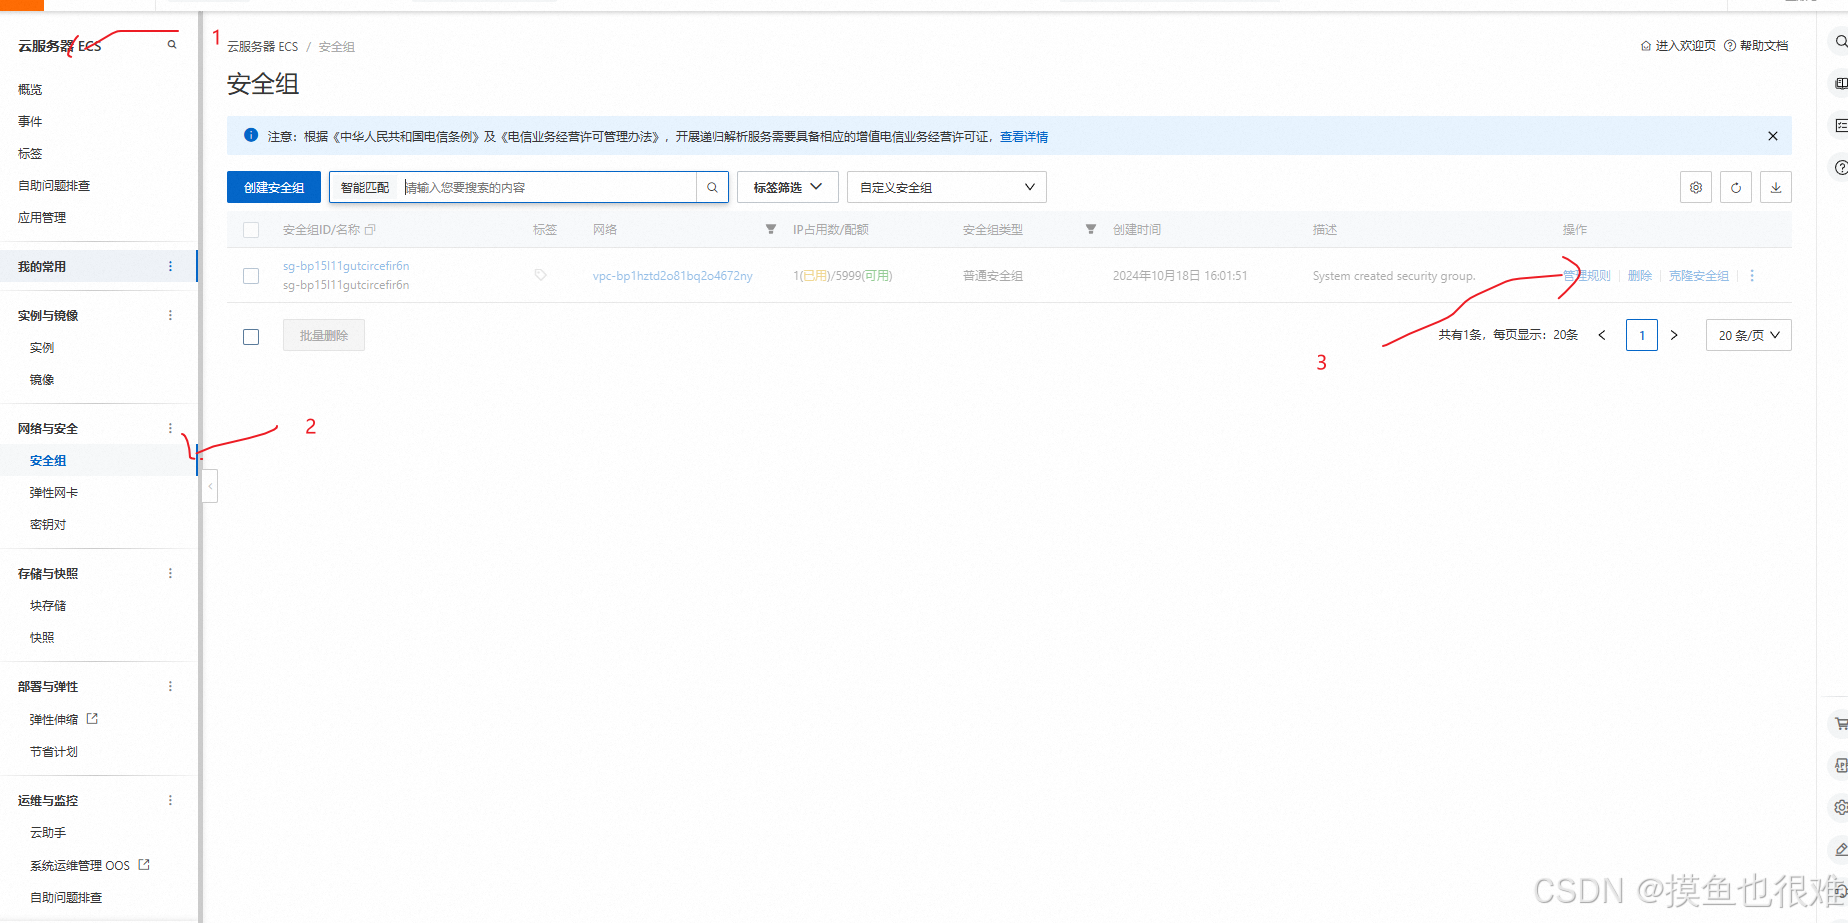Open the 查看详情 link in notice

coord(1024,136)
